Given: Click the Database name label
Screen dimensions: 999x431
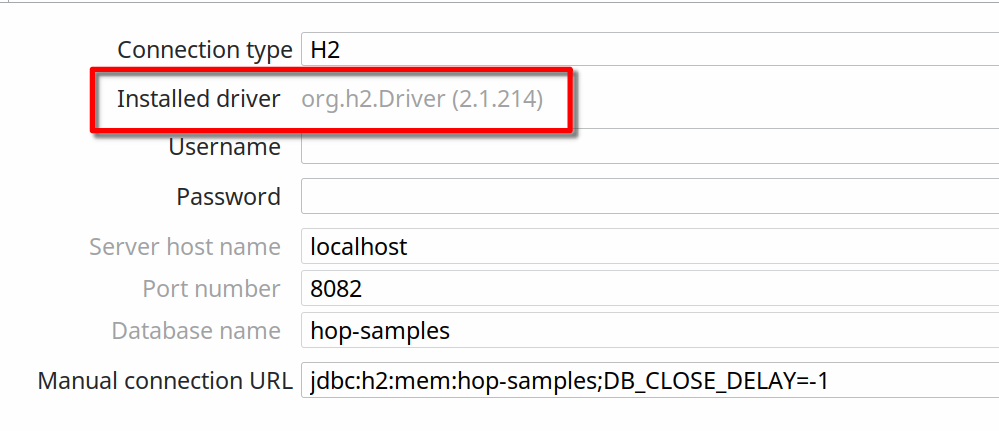Looking at the screenshot, I should pos(196,331).
